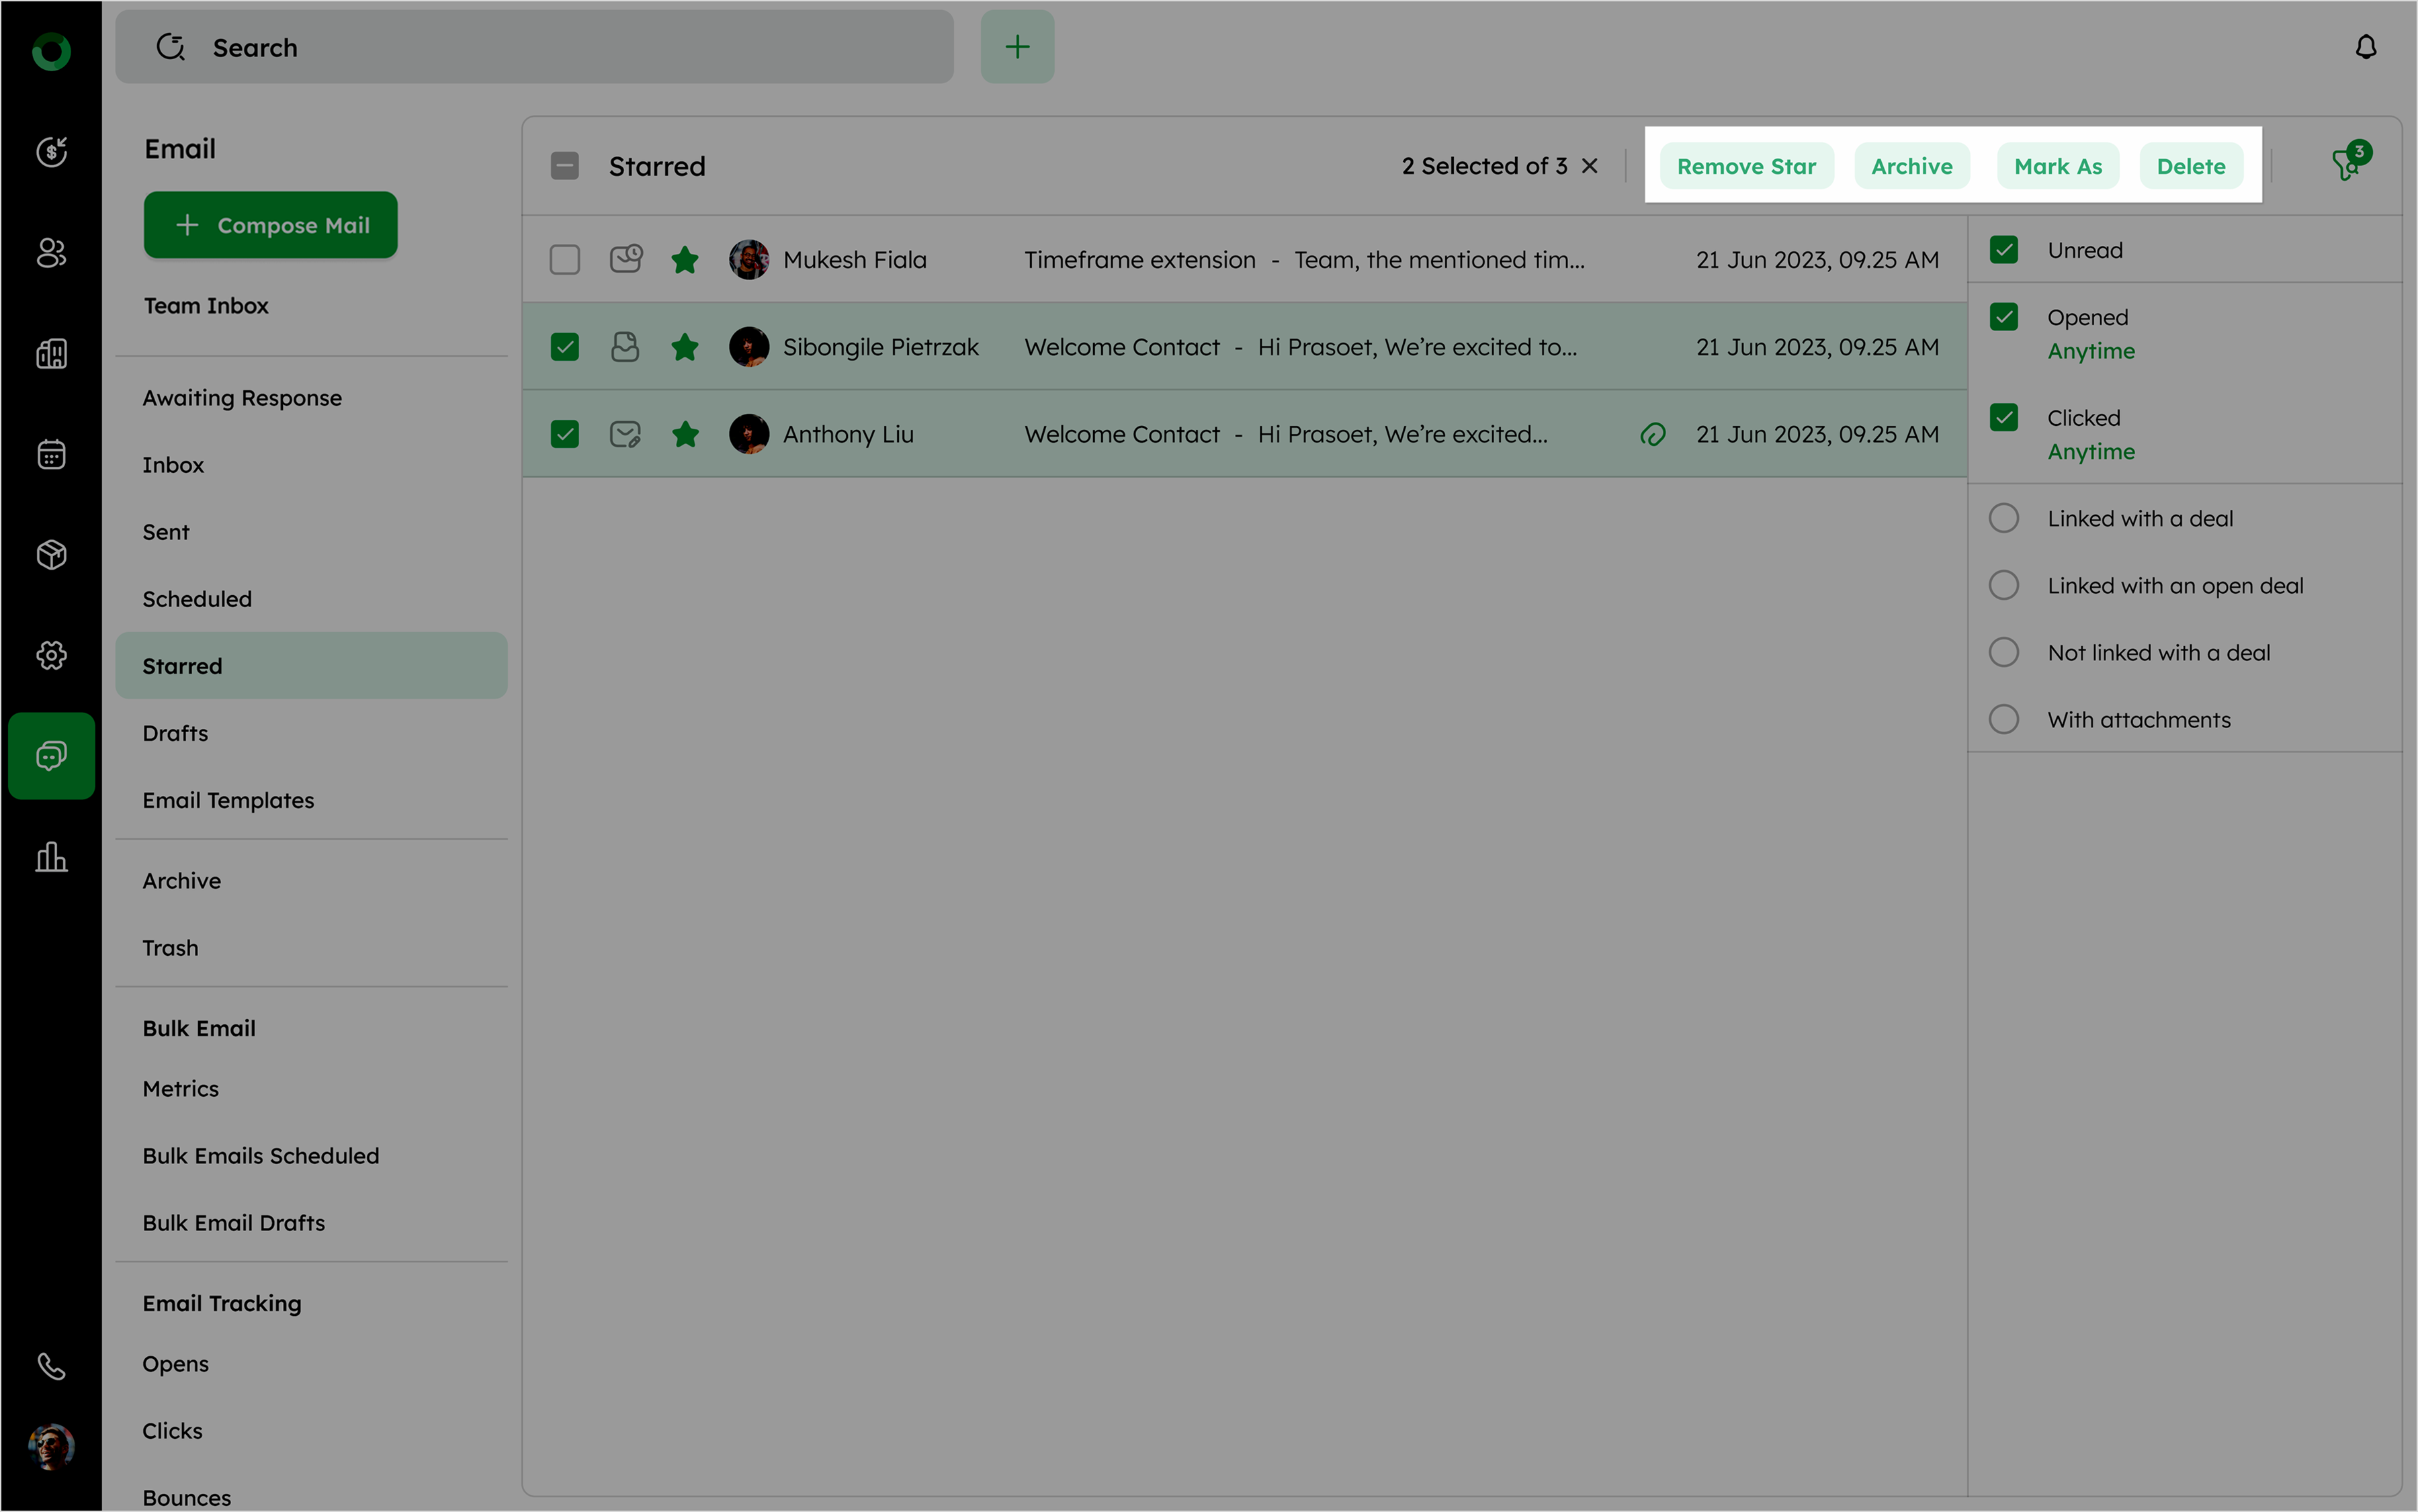Open Settings gear icon in sidebar
This screenshot has height=1512, width=2418.
click(51, 655)
